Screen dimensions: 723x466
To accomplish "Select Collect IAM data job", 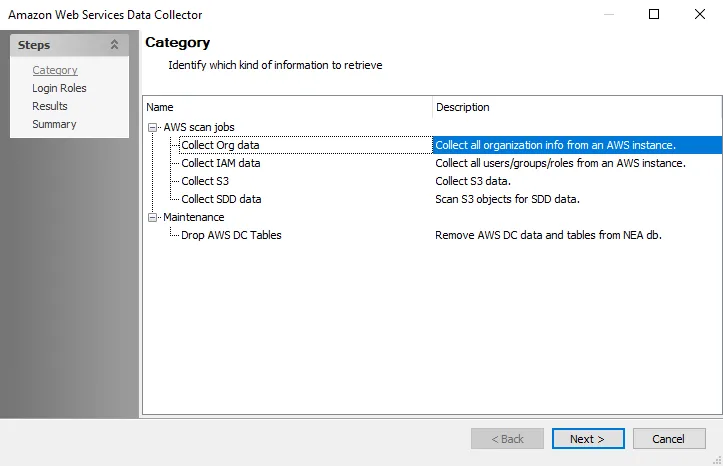I will [x=220, y=163].
